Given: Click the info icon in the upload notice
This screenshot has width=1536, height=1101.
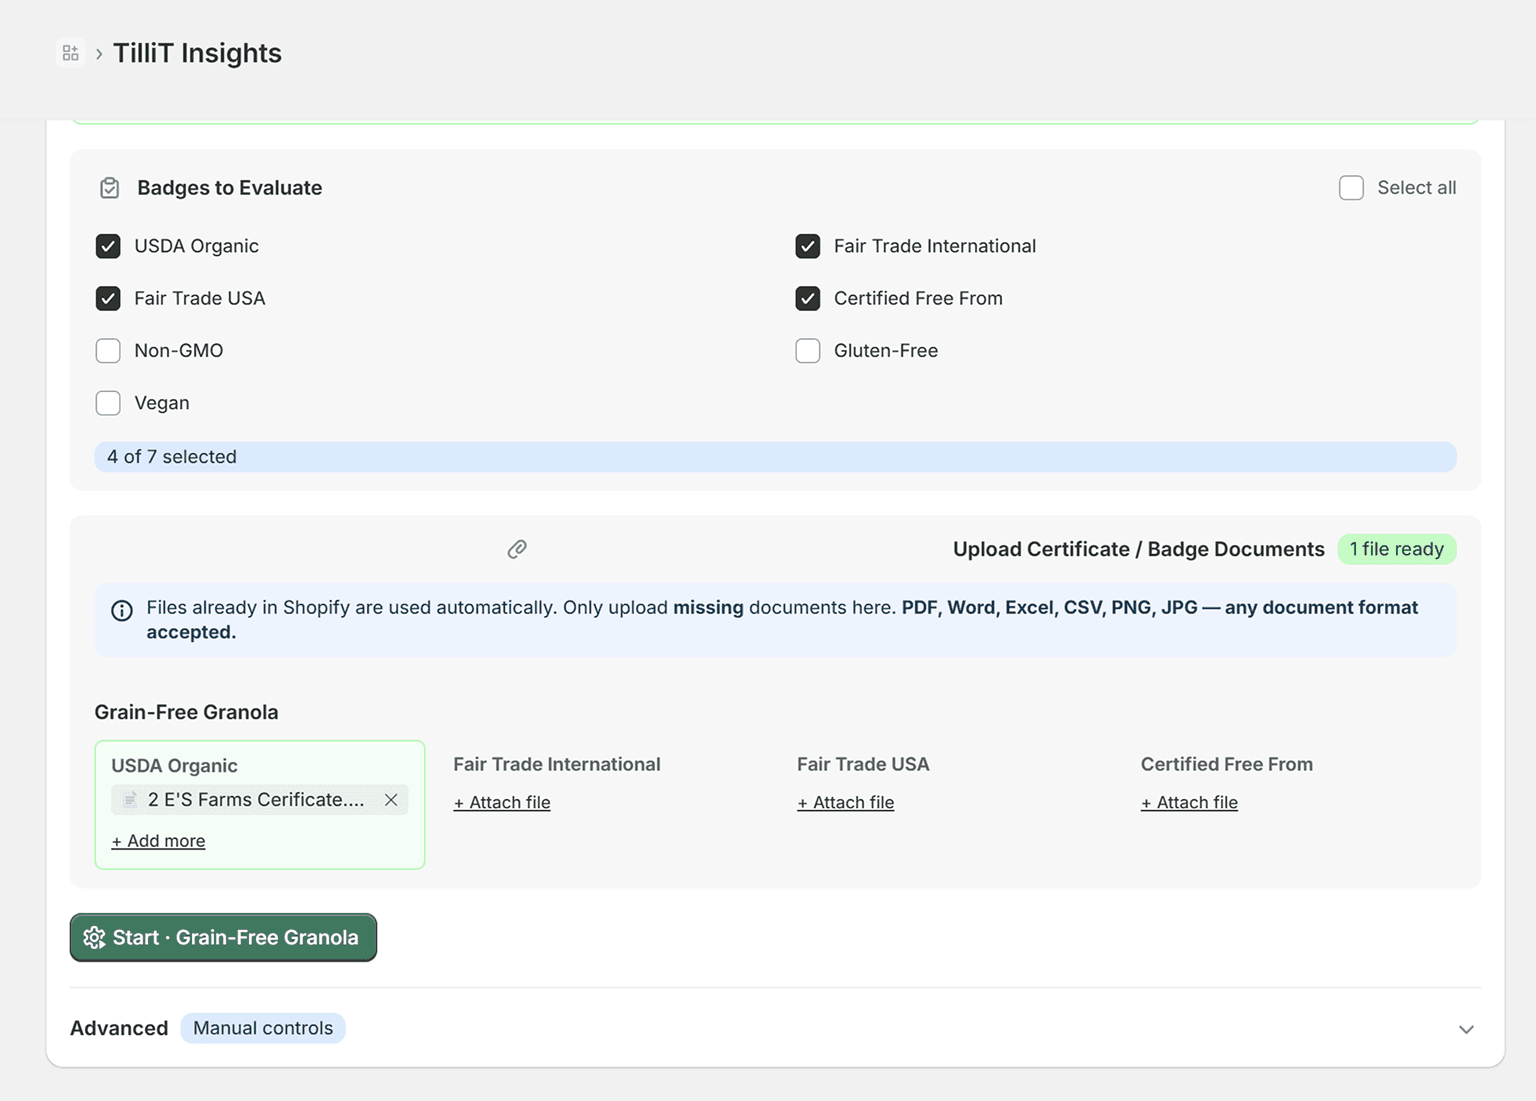Looking at the screenshot, I should [x=122, y=610].
